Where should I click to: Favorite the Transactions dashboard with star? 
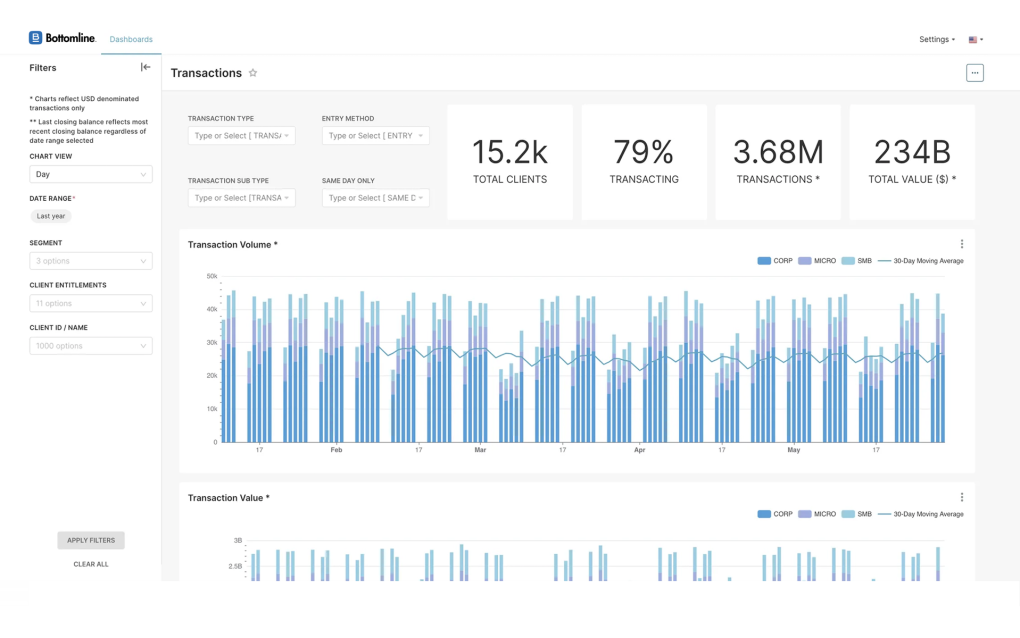click(253, 73)
